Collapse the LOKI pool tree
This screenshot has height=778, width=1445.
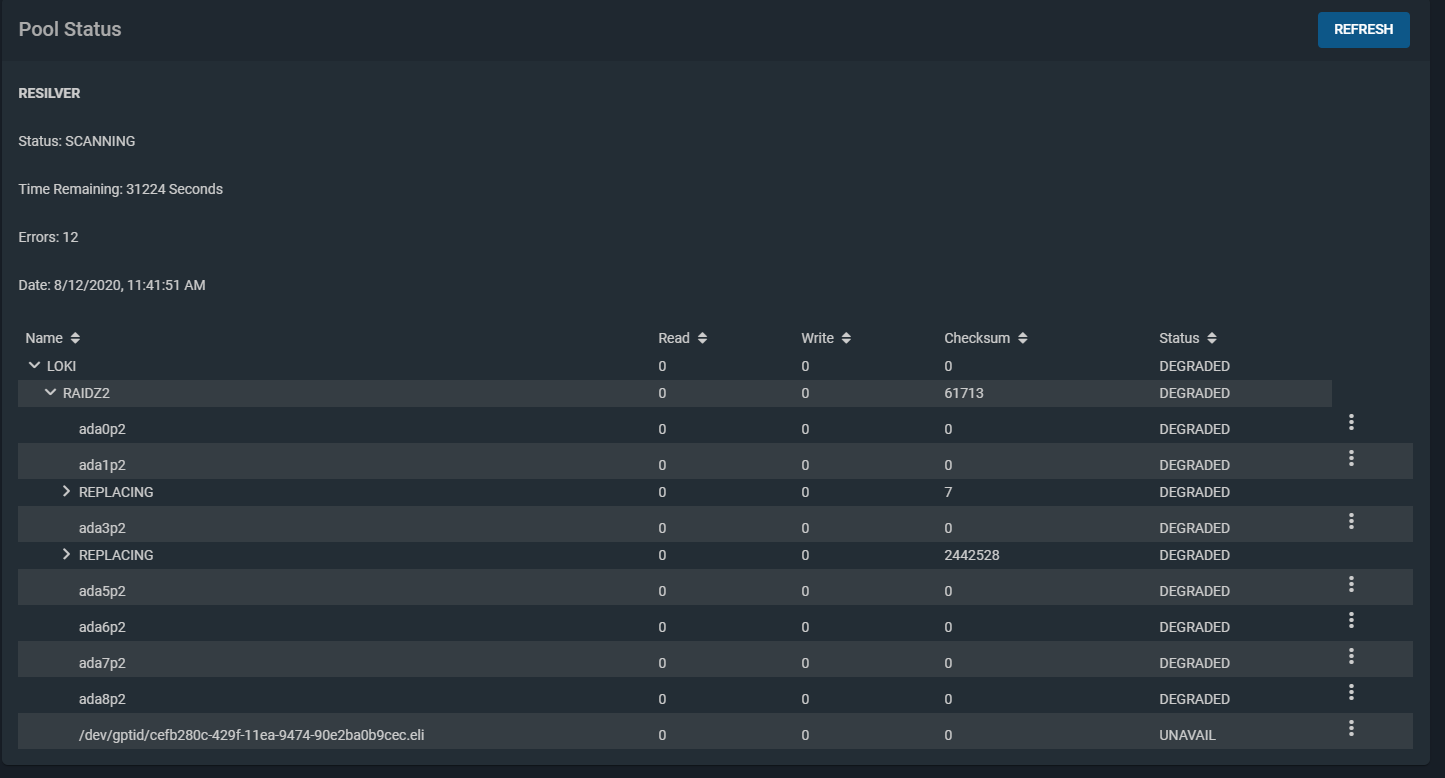(x=35, y=366)
